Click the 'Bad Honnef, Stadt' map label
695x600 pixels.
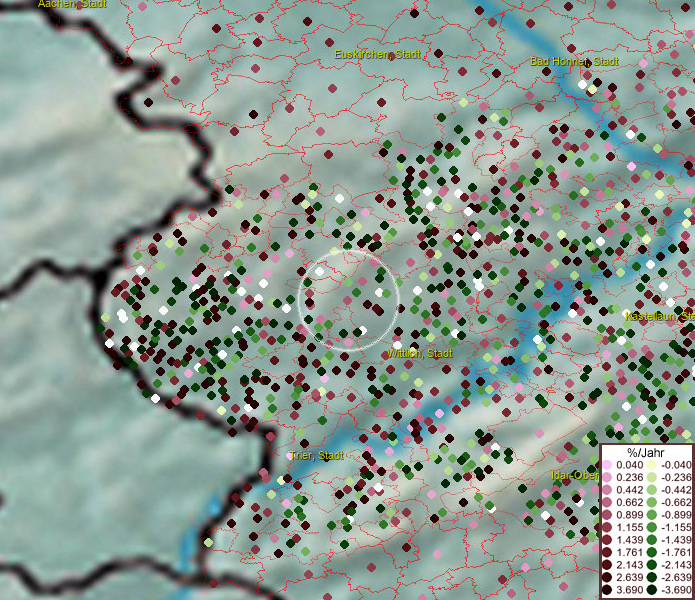(574, 61)
